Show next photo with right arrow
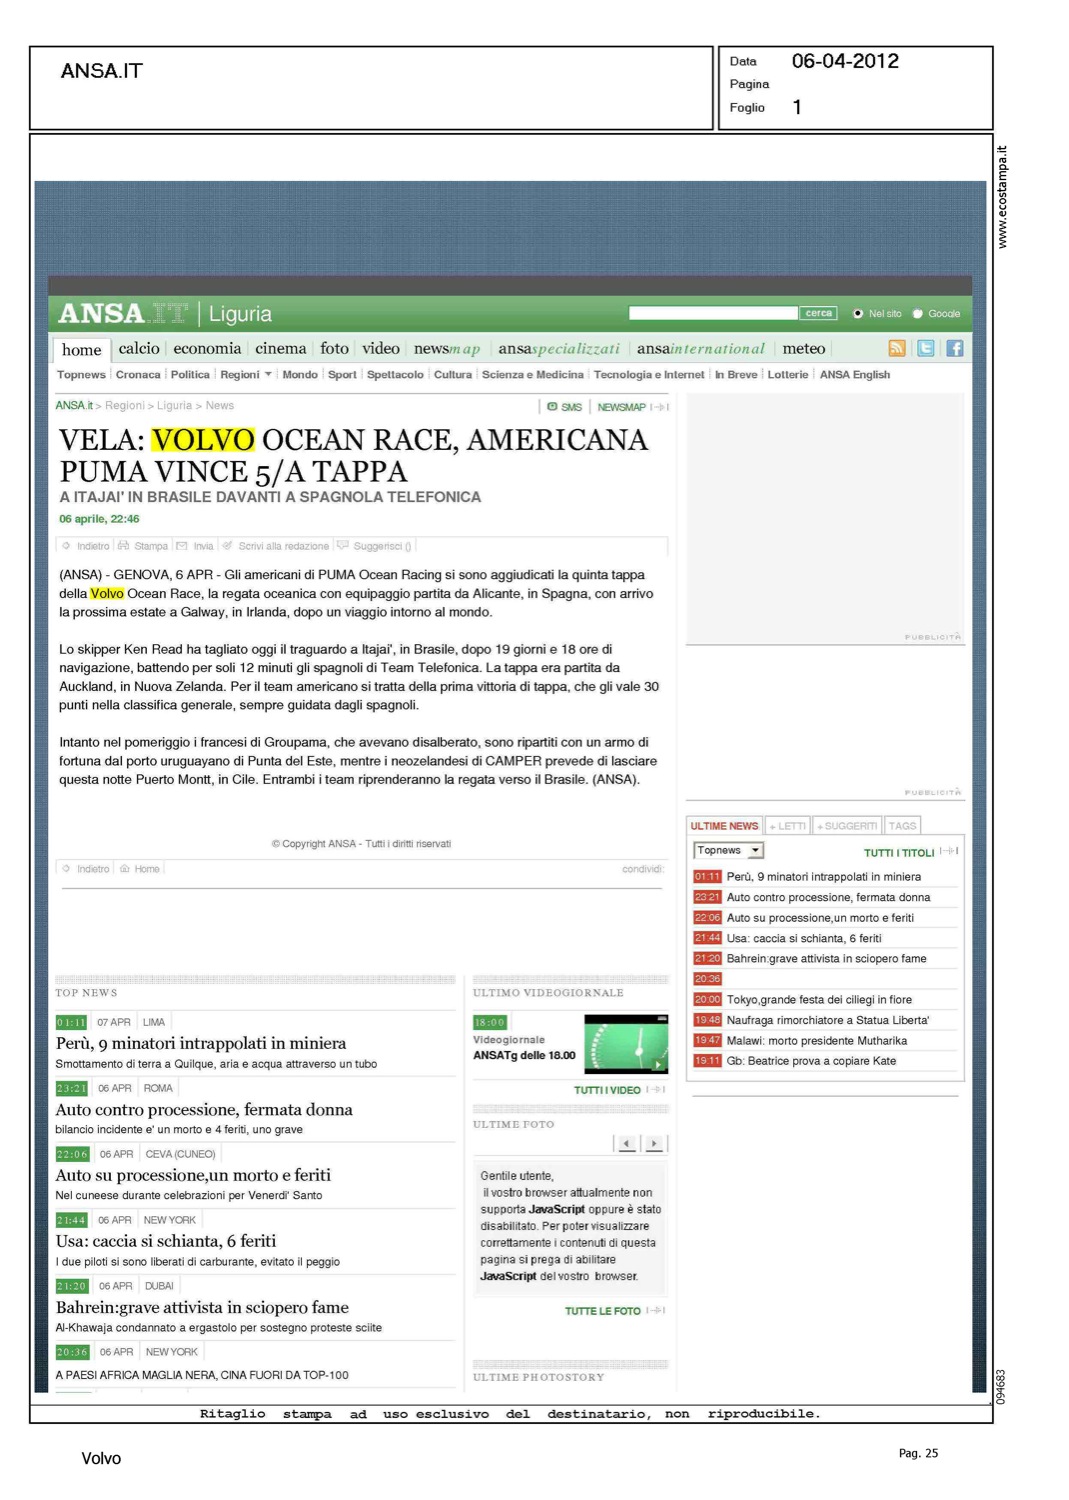Screen dimensions: 1069x1500 (x=653, y=1143)
